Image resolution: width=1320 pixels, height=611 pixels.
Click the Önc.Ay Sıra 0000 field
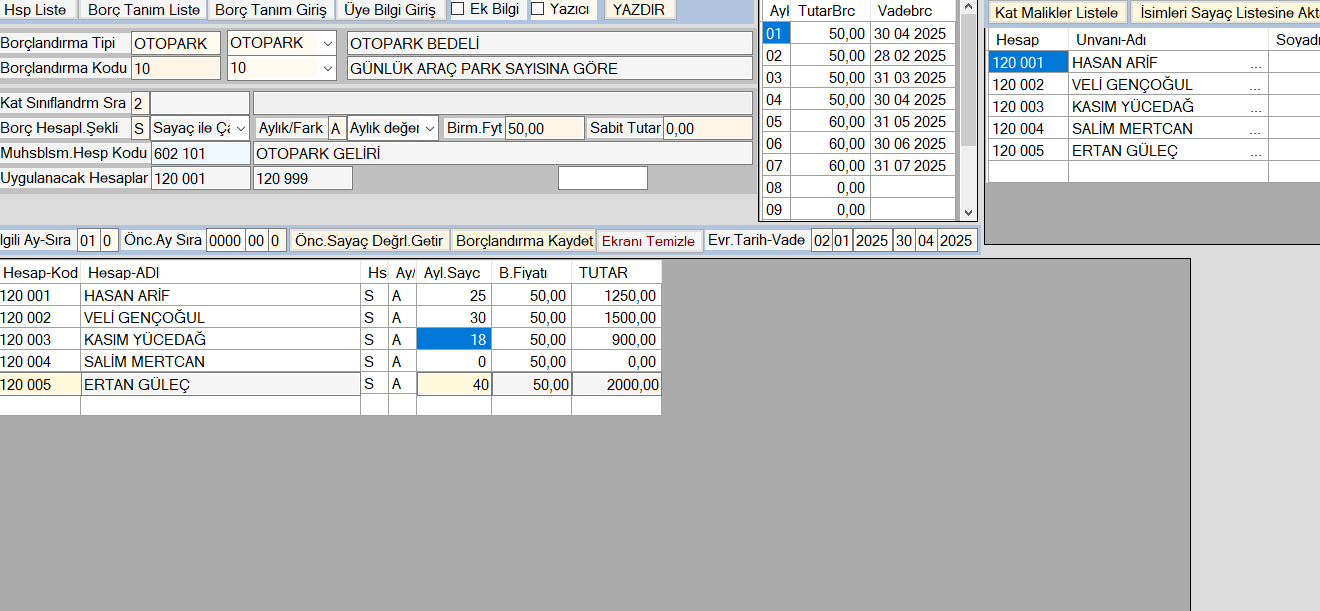(226, 241)
